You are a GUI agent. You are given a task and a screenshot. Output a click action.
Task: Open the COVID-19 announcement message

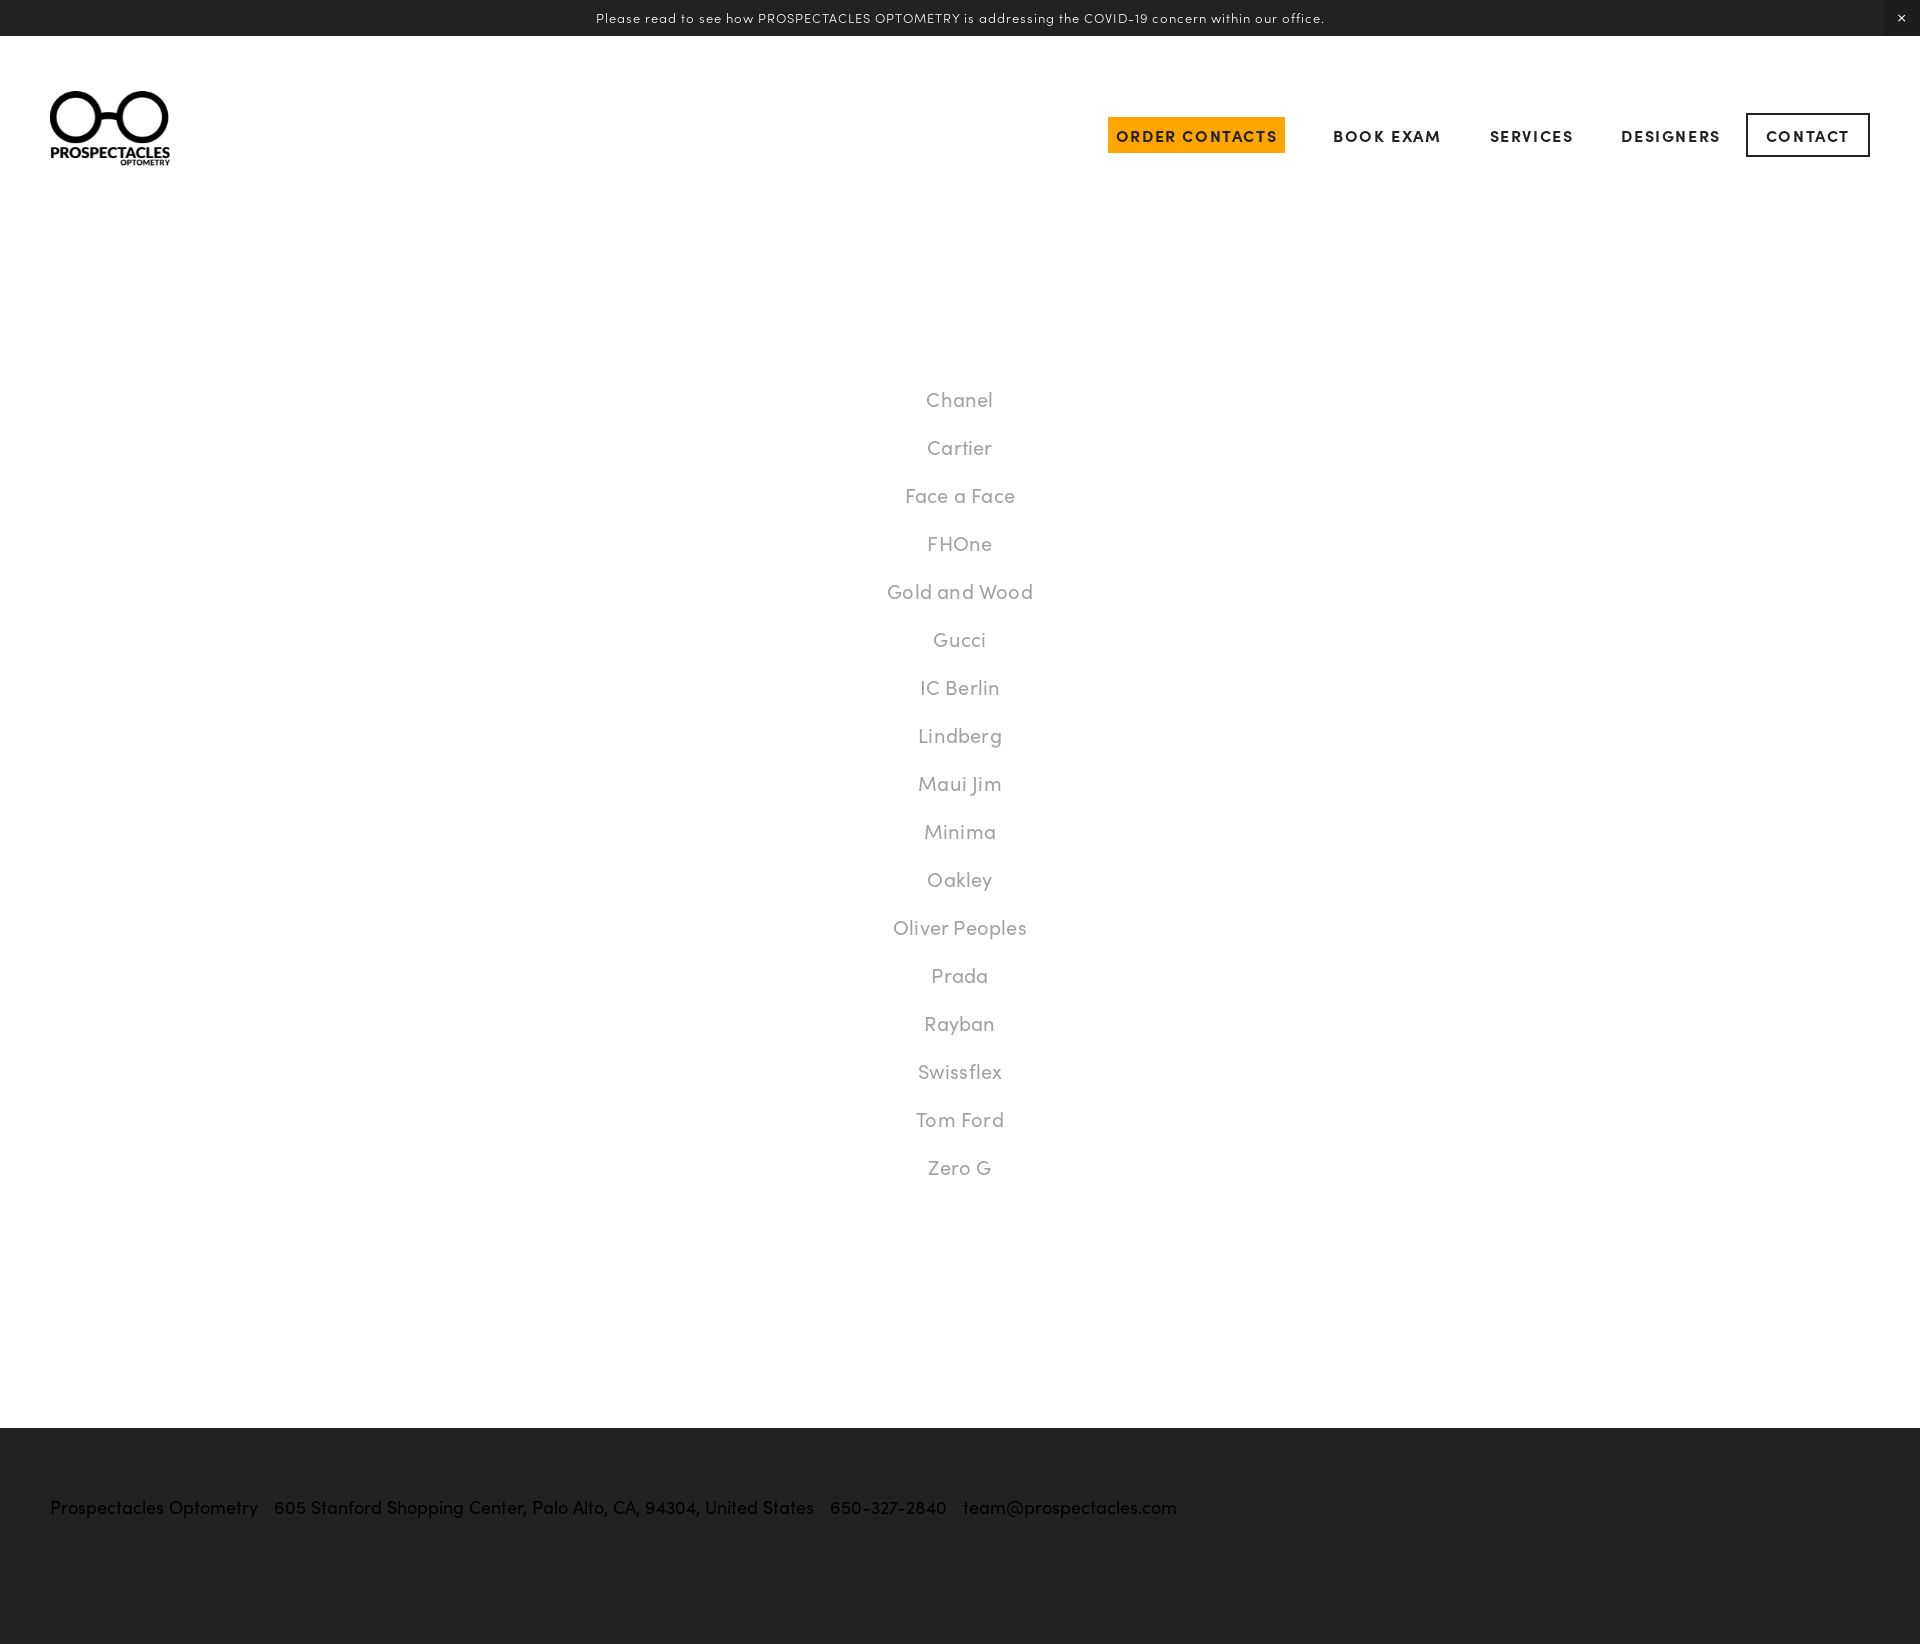[x=960, y=18]
